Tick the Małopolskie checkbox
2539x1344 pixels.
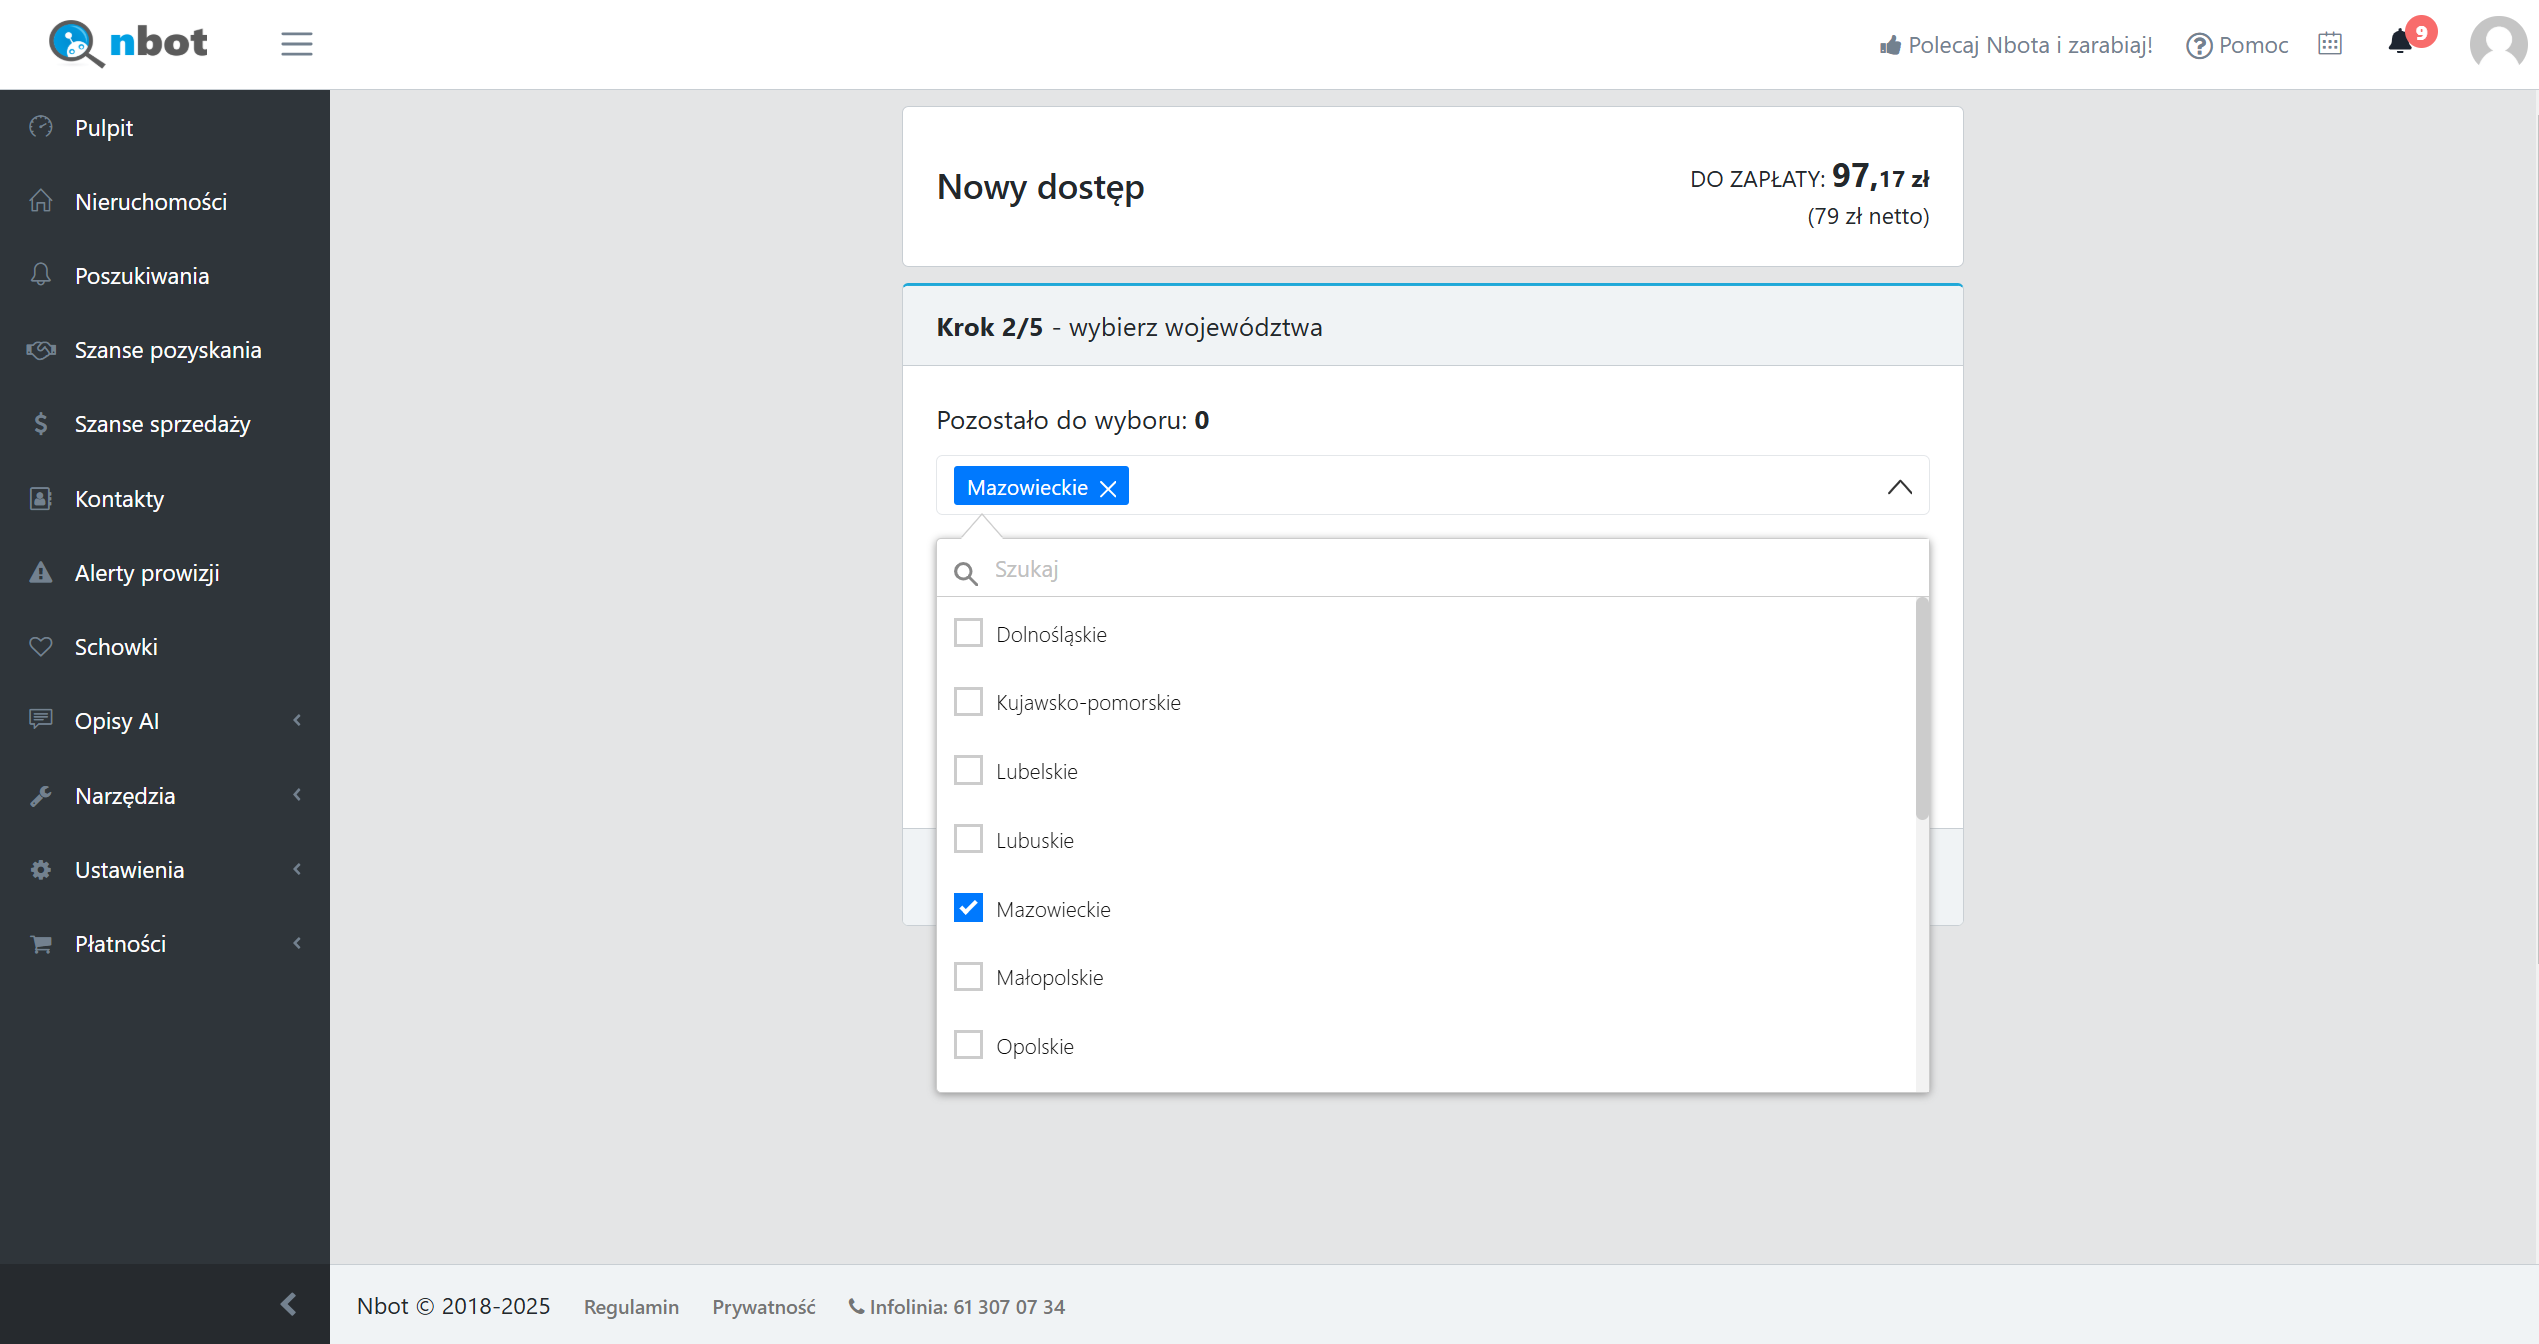[x=968, y=976]
